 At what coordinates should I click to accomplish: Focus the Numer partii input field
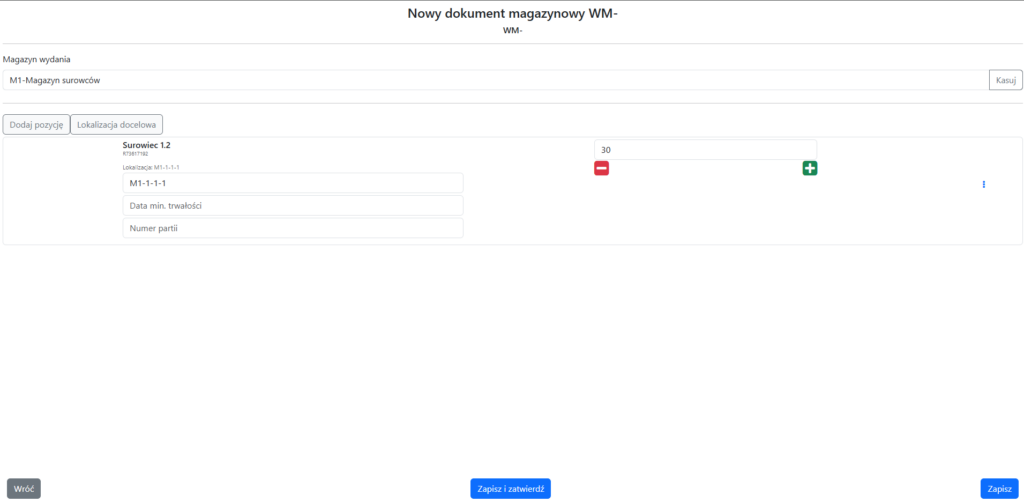[x=292, y=228]
